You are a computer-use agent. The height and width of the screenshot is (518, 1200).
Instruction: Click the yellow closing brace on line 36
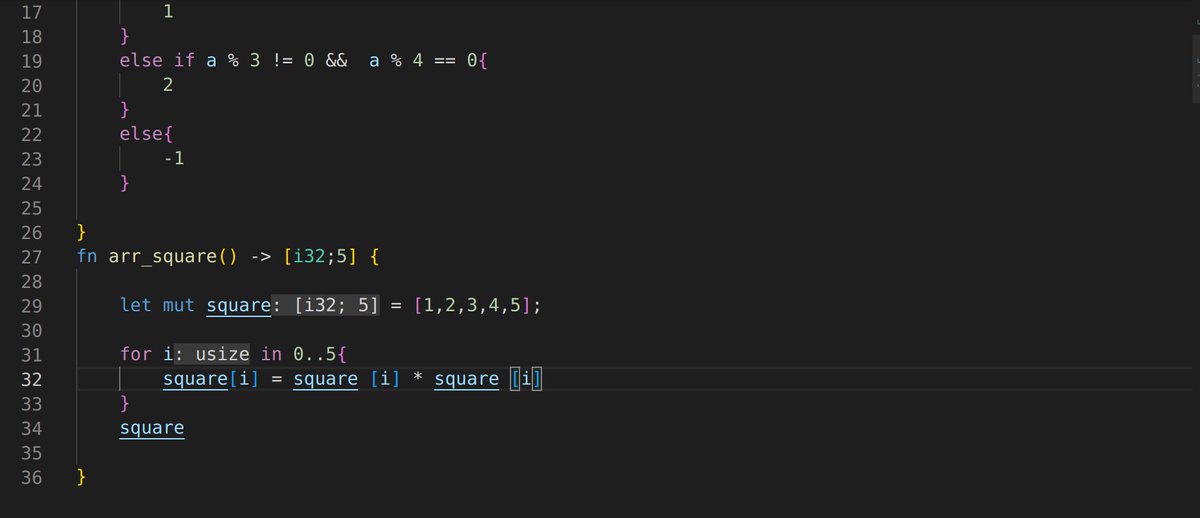[x=82, y=478]
